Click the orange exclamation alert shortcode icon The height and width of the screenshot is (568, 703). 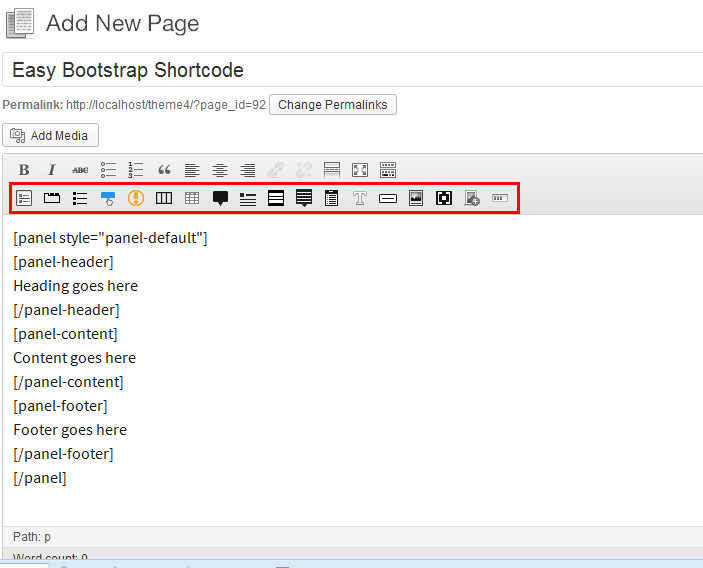136,198
